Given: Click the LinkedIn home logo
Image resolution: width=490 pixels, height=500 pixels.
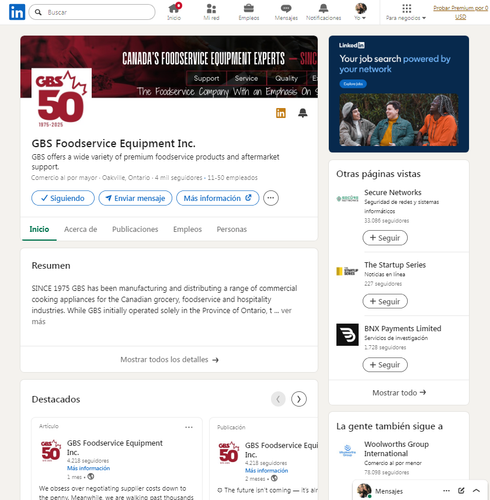Looking at the screenshot, I should pyautogui.click(x=17, y=12).
